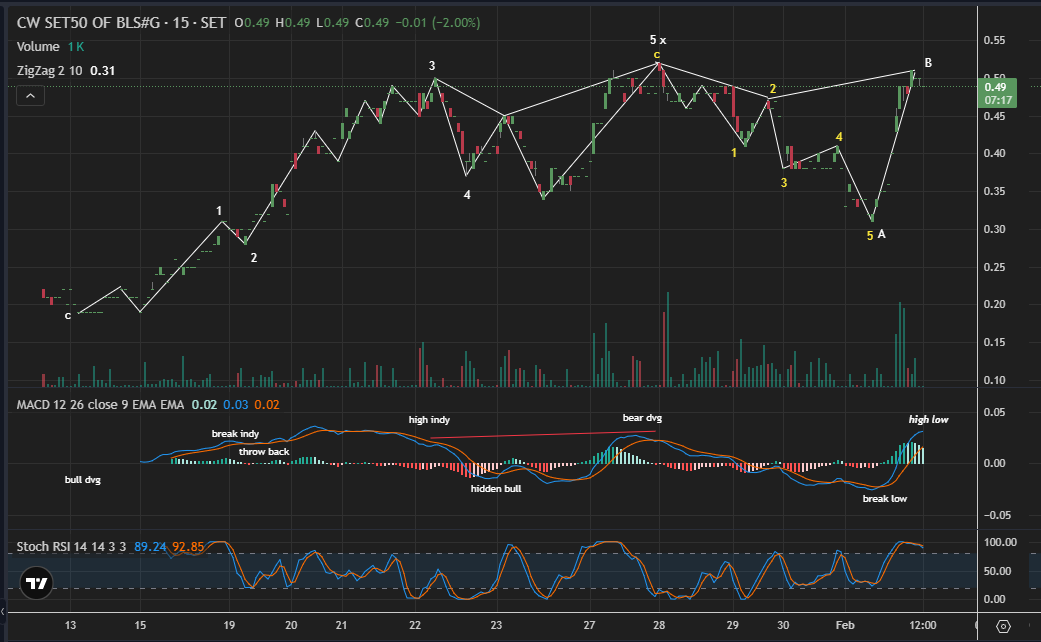Select the Stoch RSI 14 14 3 3 legend
This screenshot has width=1041, height=642.
(71, 546)
